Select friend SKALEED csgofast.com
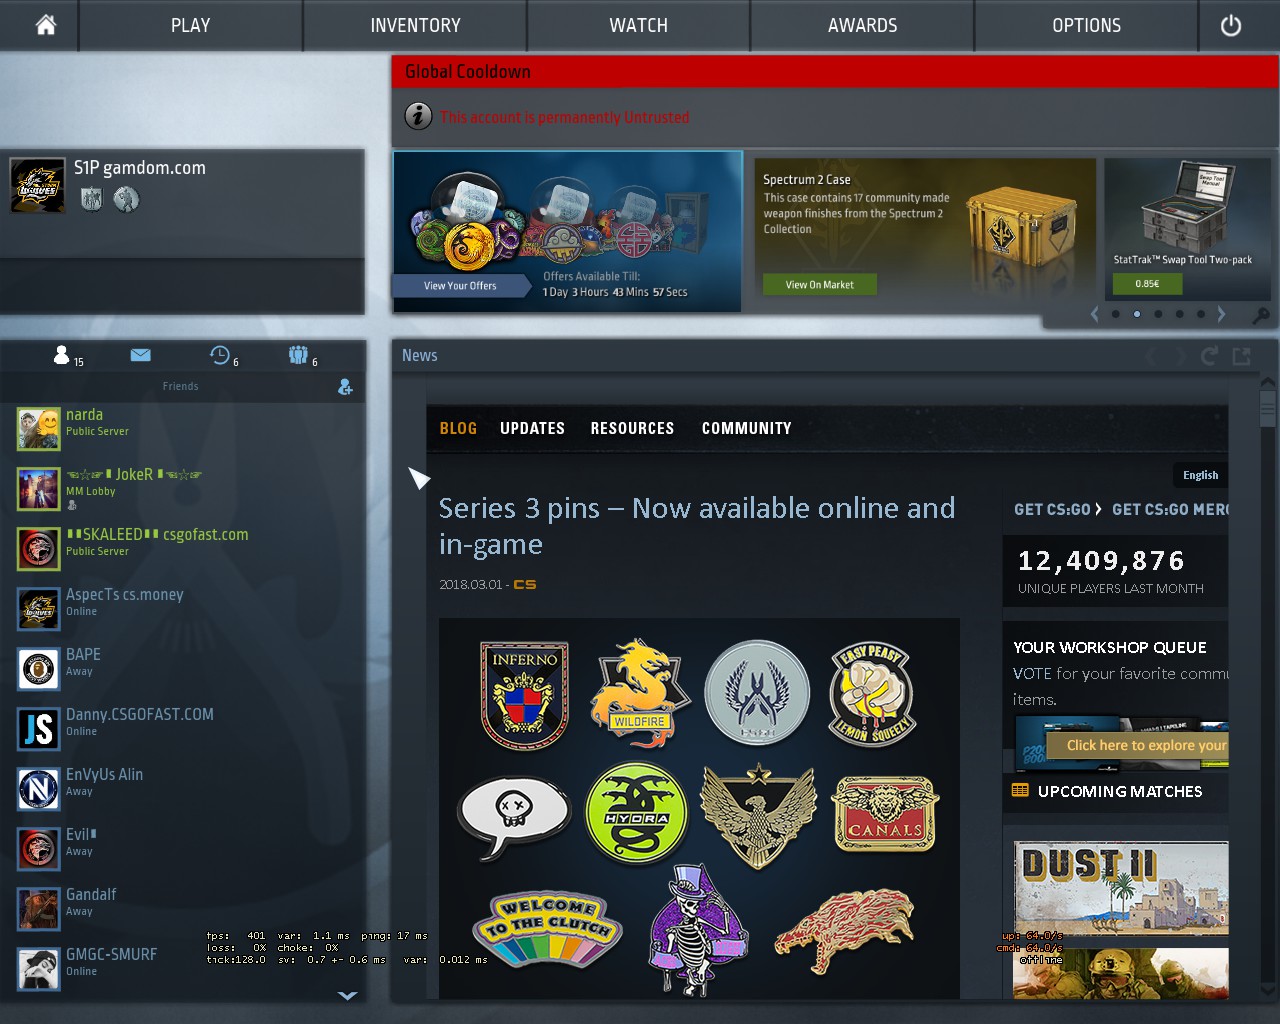 [x=190, y=549]
